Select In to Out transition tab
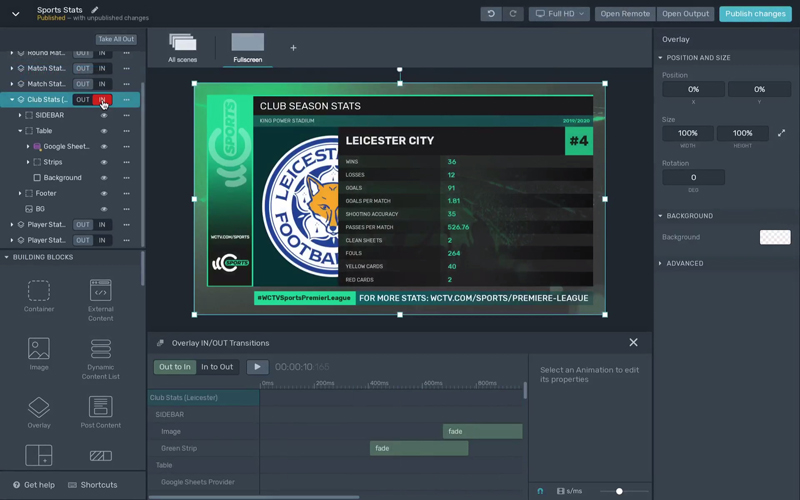Screen dimensions: 800x500 217,367
